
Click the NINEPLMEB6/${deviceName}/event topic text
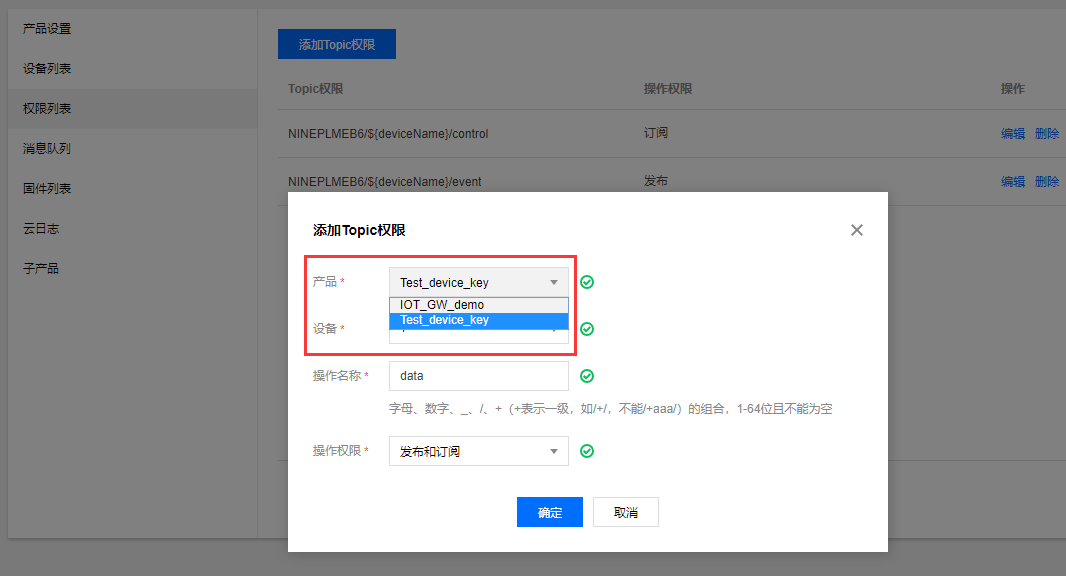(385, 182)
